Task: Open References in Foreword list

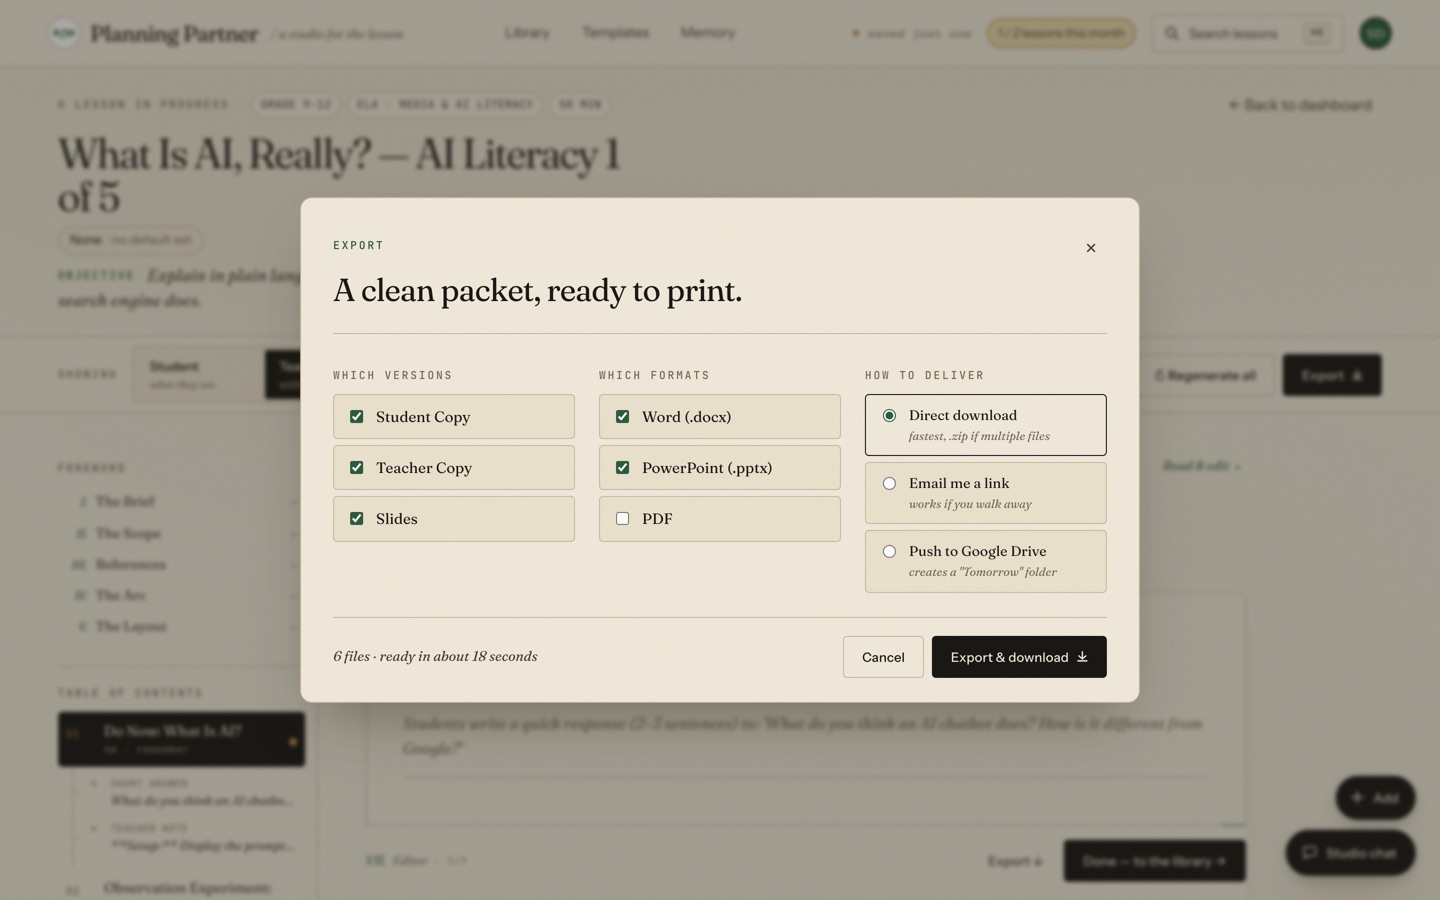Action: (130, 564)
